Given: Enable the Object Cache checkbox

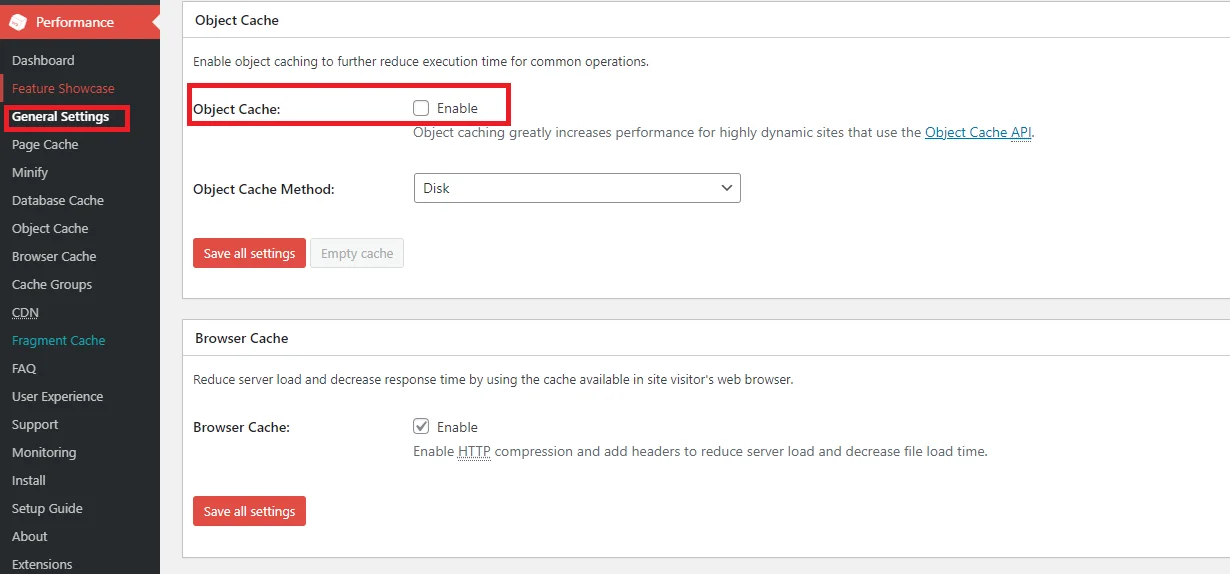Looking at the screenshot, I should 421,108.
